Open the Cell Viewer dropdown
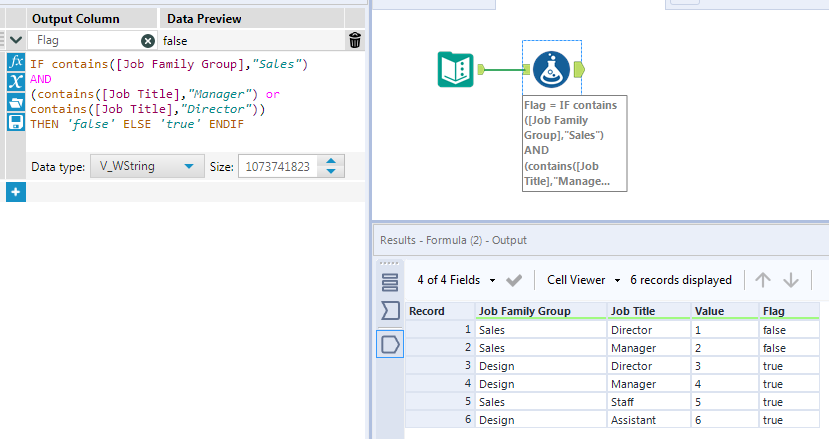The width and height of the screenshot is (829, 439). point(583,280)
